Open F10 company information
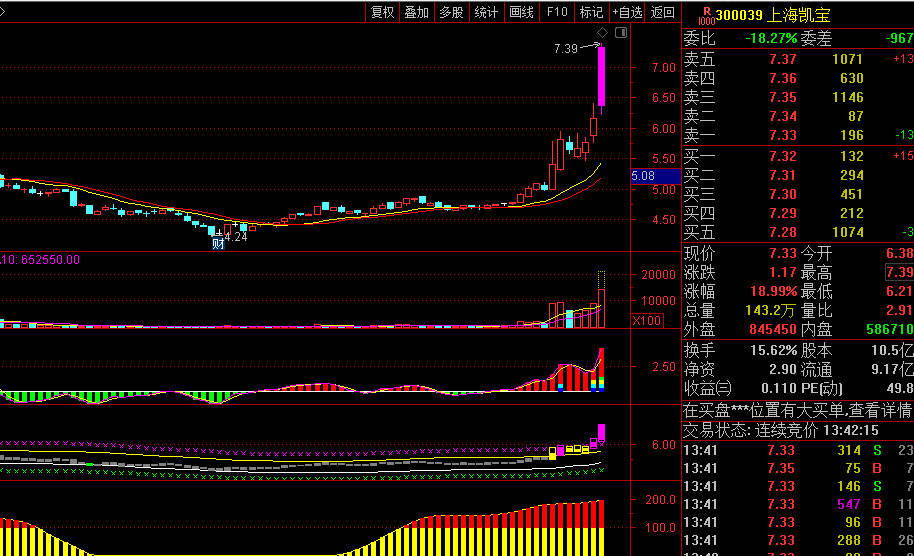The image size is (914, 556). (x=557, y=12)
